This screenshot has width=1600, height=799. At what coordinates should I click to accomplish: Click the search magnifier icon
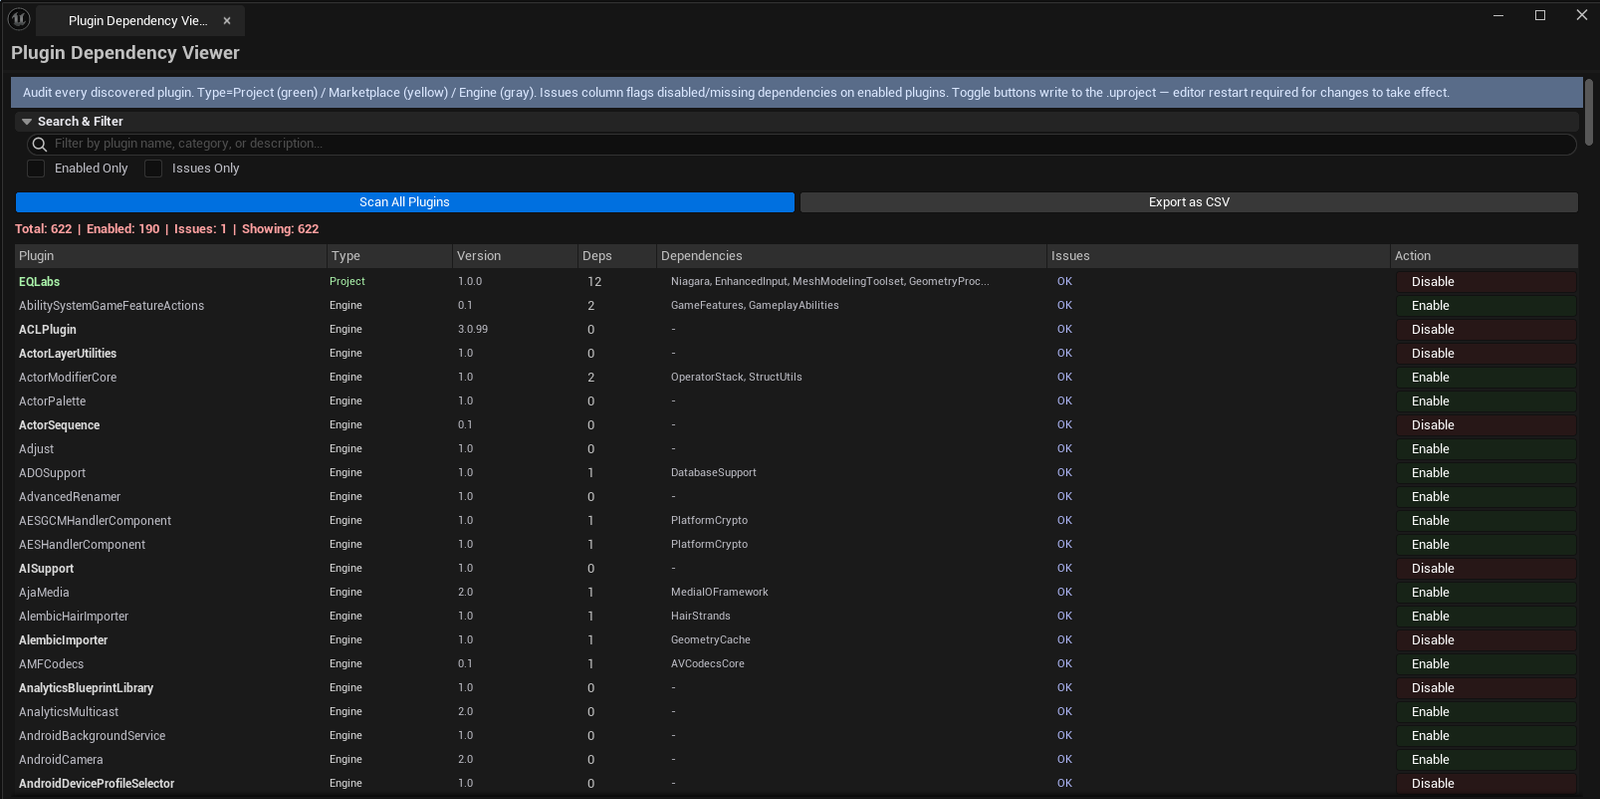pos(40,144)
